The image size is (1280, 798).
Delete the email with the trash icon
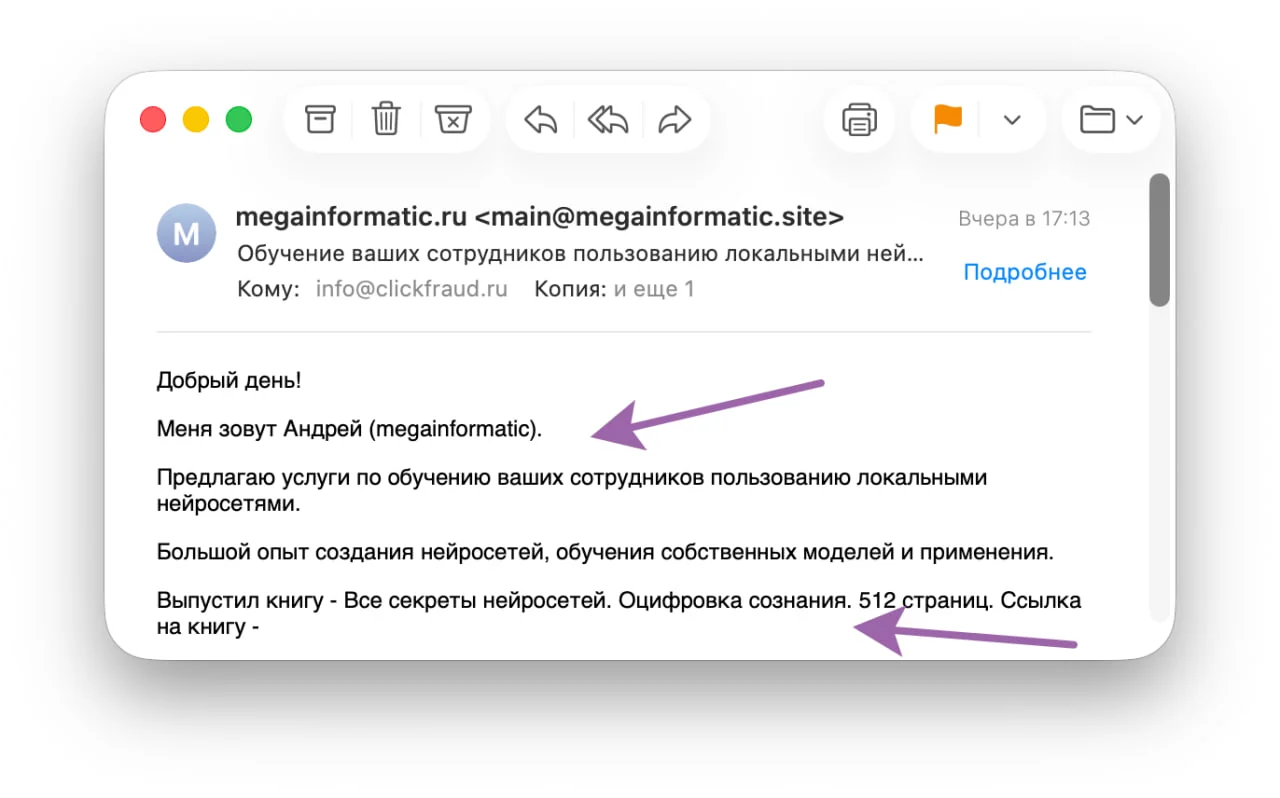pos(385,120)
